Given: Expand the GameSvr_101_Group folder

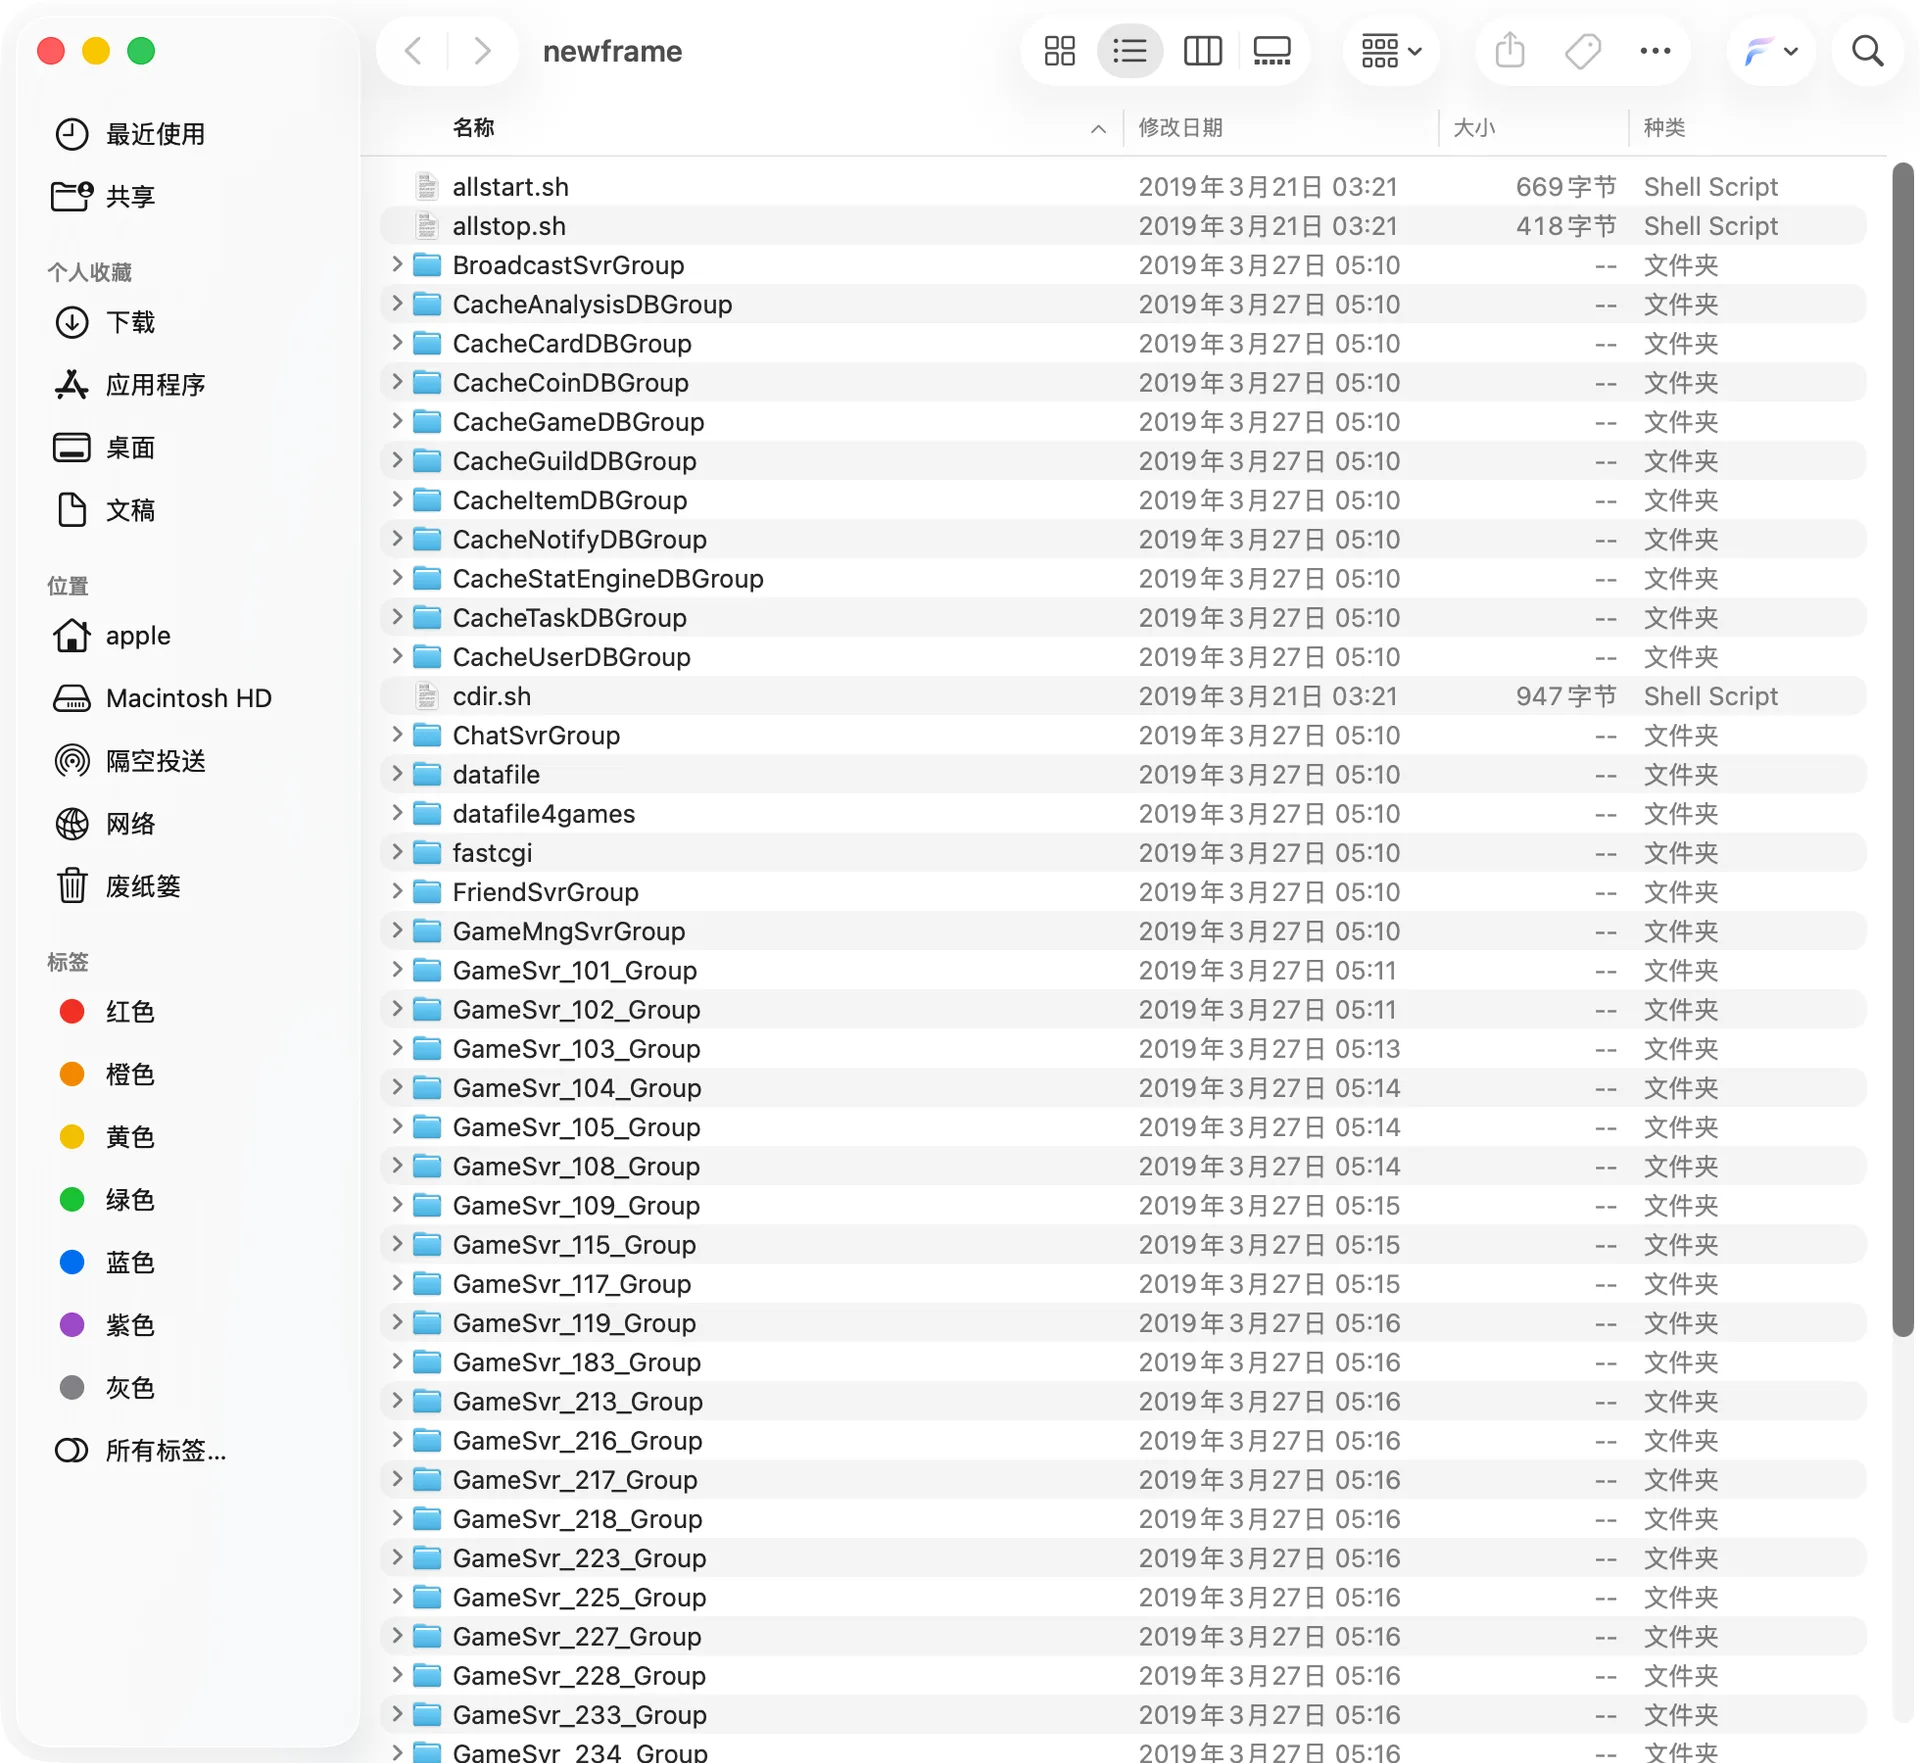Looking at the screenshot, I should click(x=397, y=970).
